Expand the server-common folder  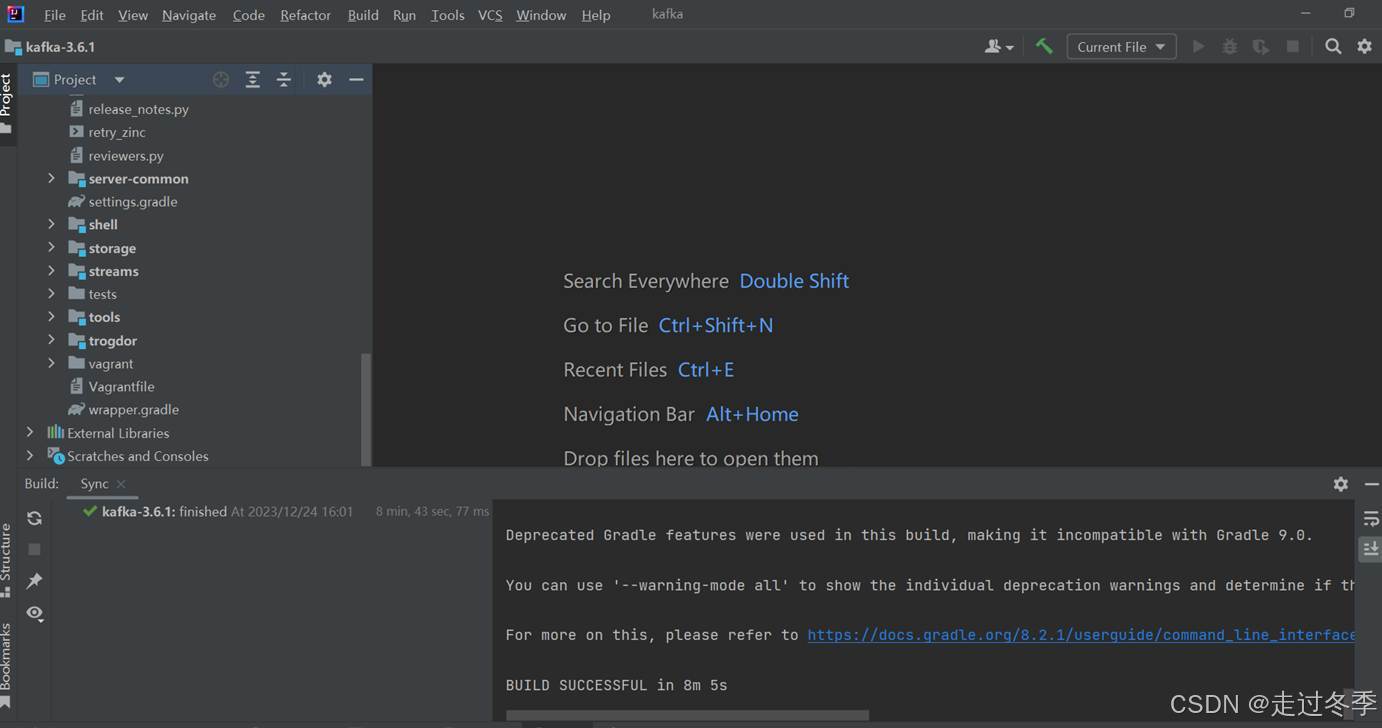pos(51,178)
